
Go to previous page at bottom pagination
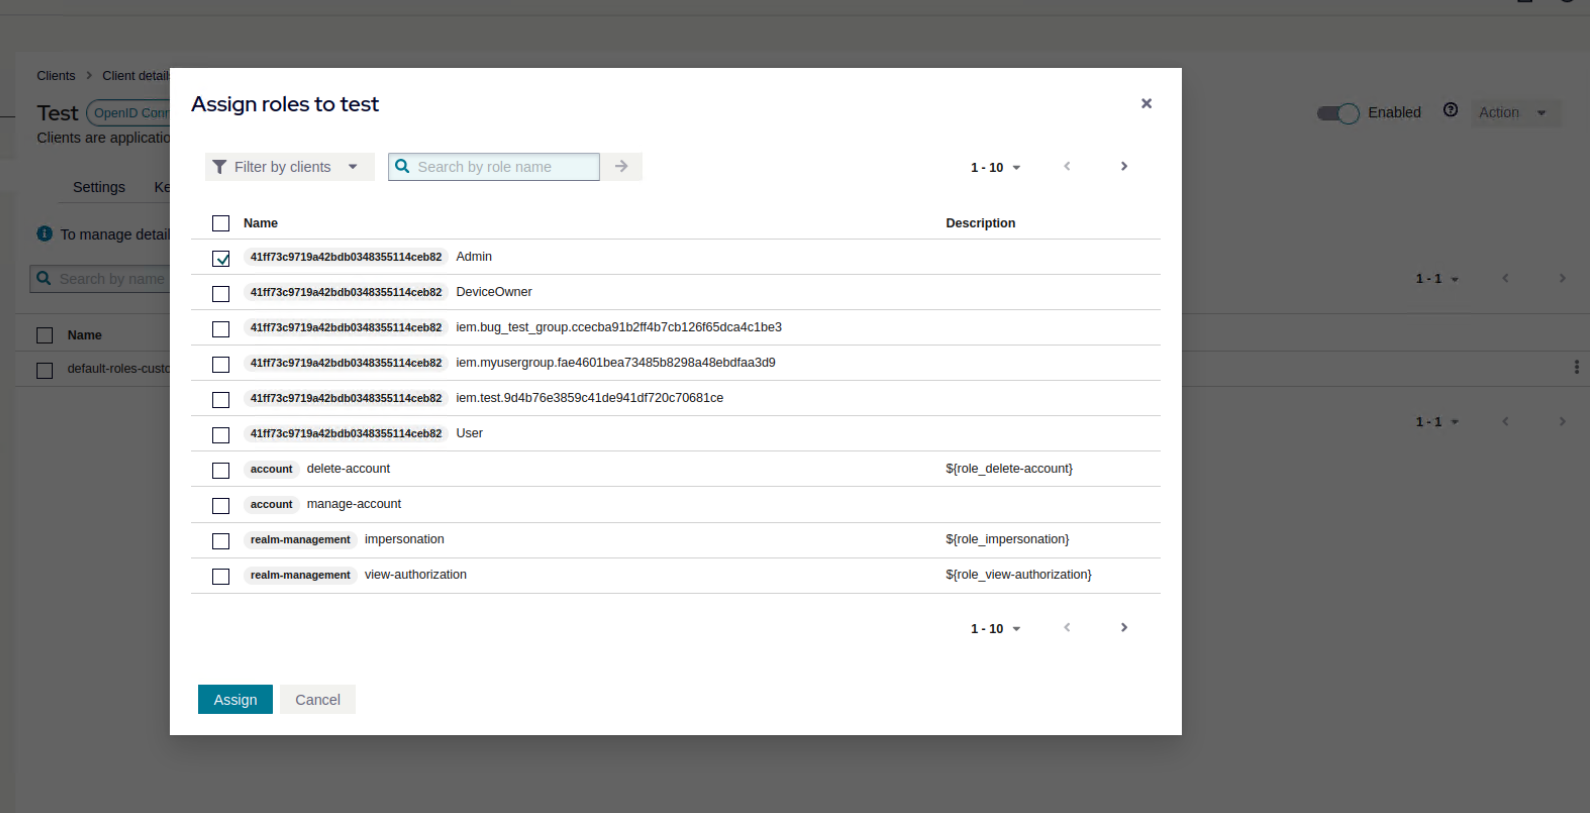pyautogui.click(x=1067, y=627)
